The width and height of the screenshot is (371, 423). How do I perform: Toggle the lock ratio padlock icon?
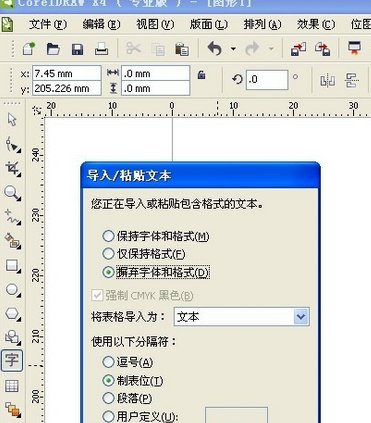click(201, 74)
